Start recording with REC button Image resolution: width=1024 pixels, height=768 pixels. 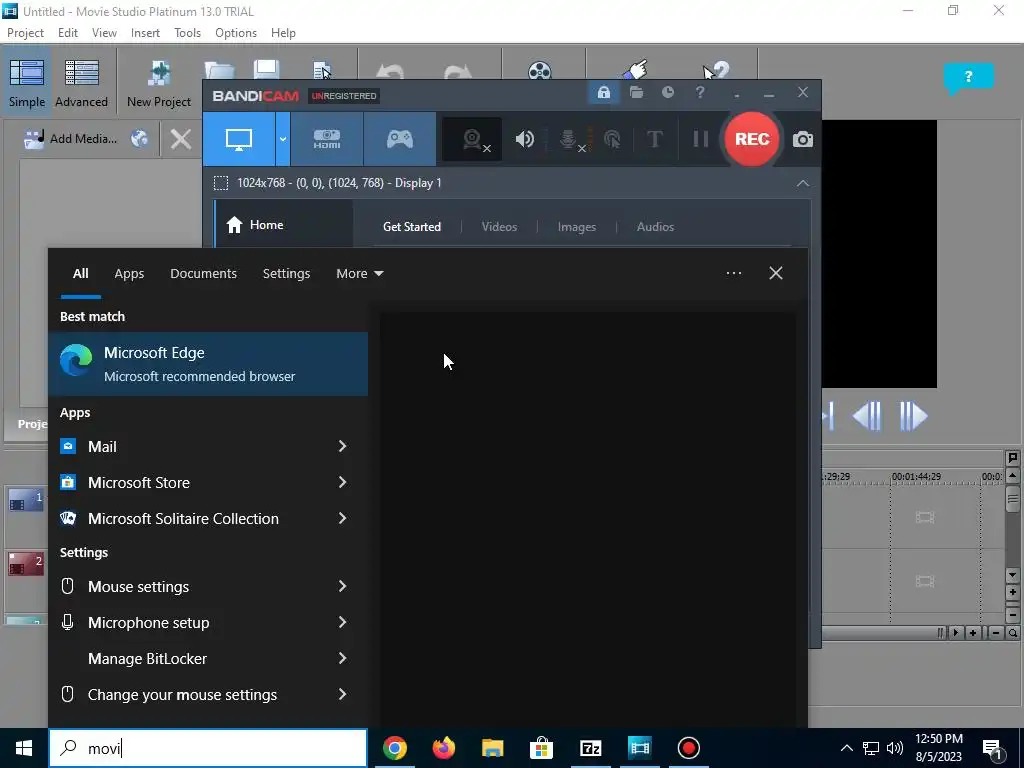click(x=752, y=139)
